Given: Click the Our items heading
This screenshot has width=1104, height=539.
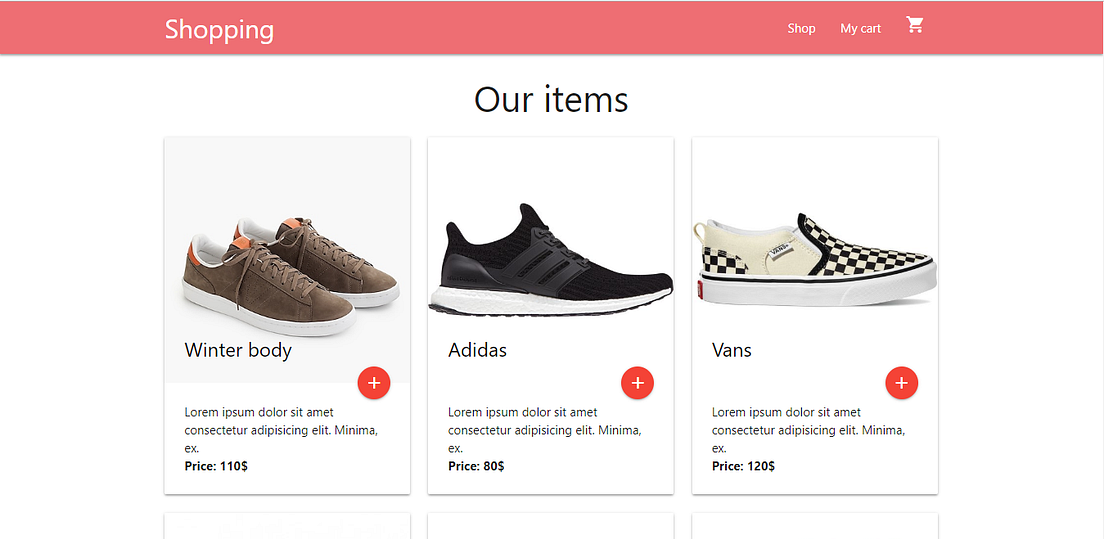Looking at the screenshot, I should click(x=551, y=99).
